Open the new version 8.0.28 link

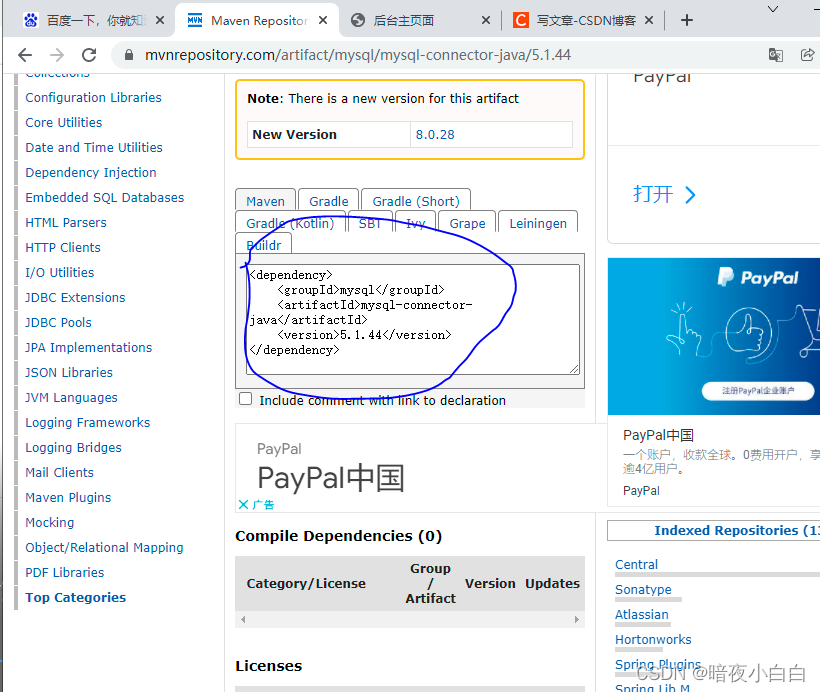click(x=435, y=134)
